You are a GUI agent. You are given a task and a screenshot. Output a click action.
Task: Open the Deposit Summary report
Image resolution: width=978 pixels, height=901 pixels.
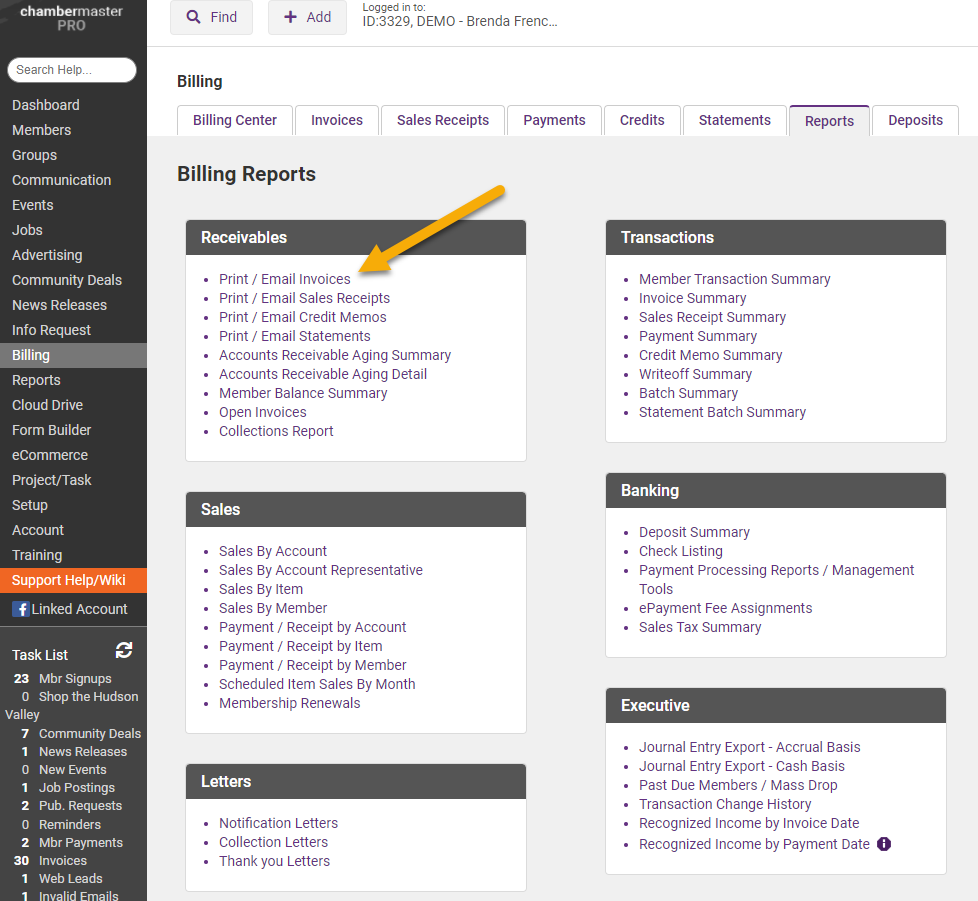pyautogui.click(x=694, y=532)
